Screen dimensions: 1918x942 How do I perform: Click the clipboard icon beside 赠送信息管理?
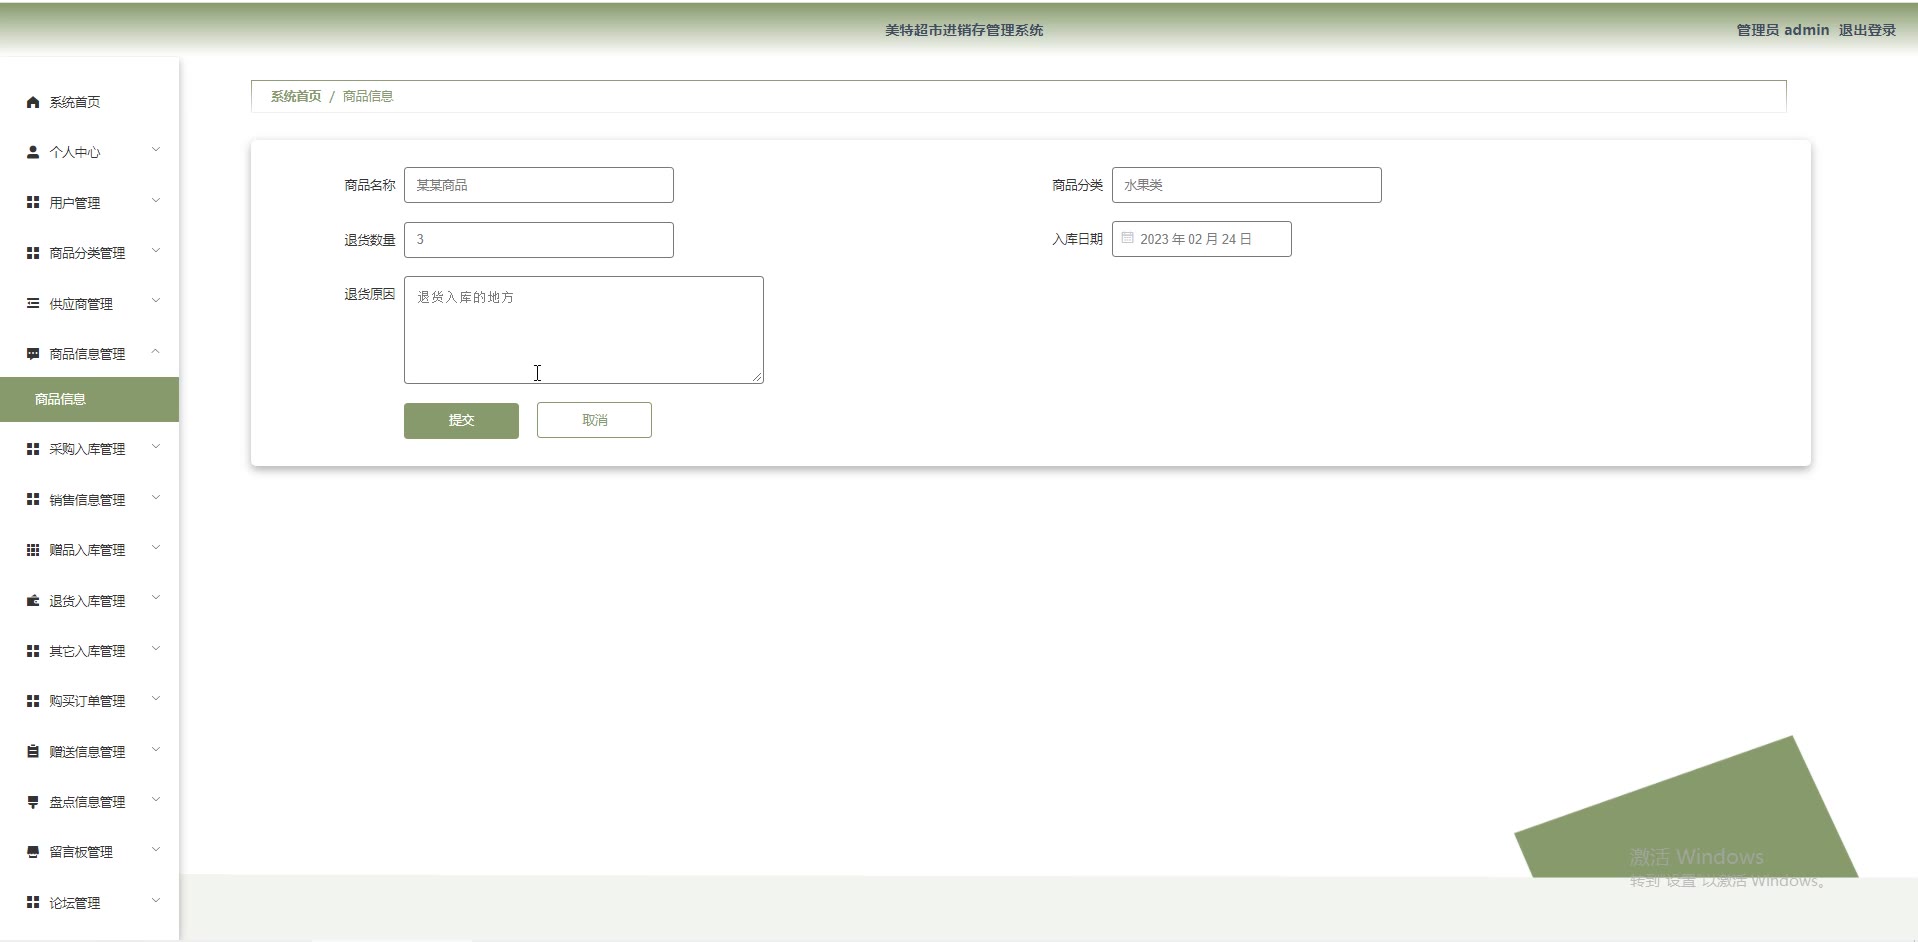click(33, 751)
